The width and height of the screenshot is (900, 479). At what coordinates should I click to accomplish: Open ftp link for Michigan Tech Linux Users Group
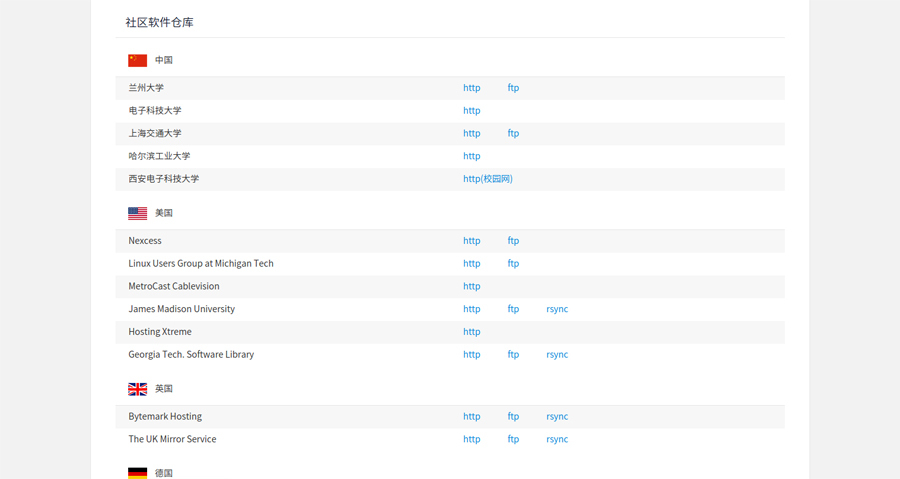pyautogui.click(x=513, y=263)
